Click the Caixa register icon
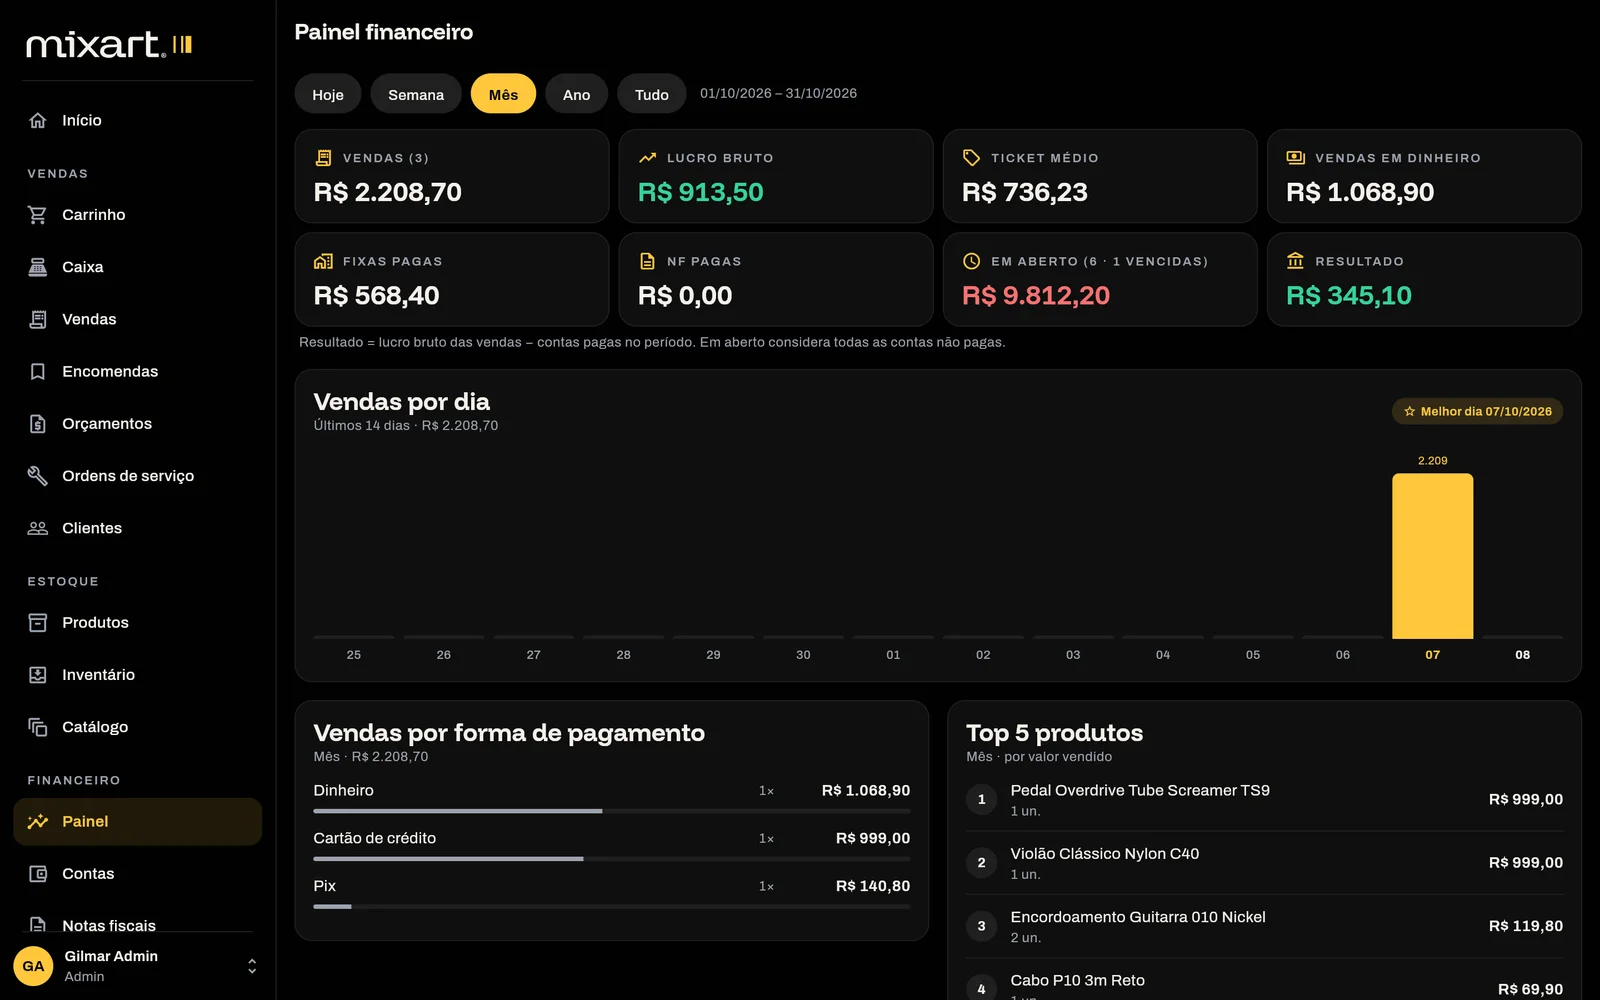Screen dimensions: 1600x1000 pos(38,267)
